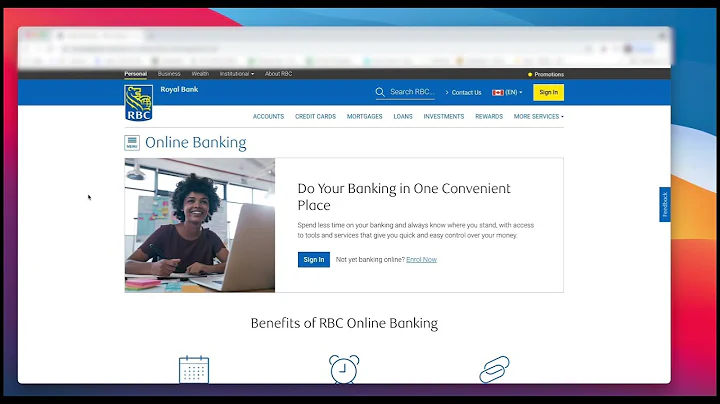Open the Menu hamburger icon

point(132,143)
